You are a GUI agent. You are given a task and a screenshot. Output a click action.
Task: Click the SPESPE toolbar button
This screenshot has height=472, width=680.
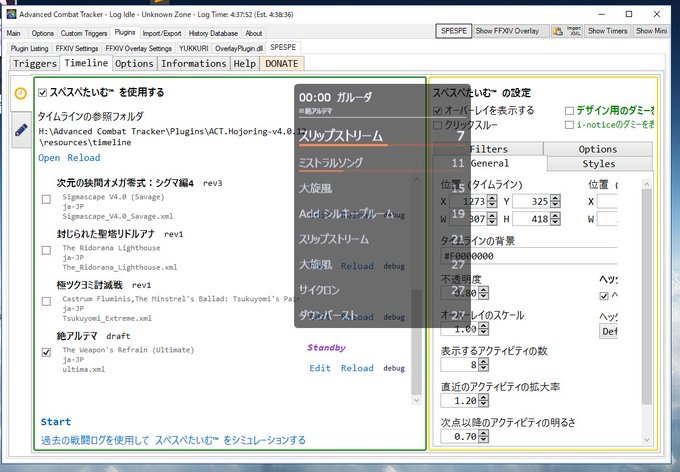(x=454, y=31)
